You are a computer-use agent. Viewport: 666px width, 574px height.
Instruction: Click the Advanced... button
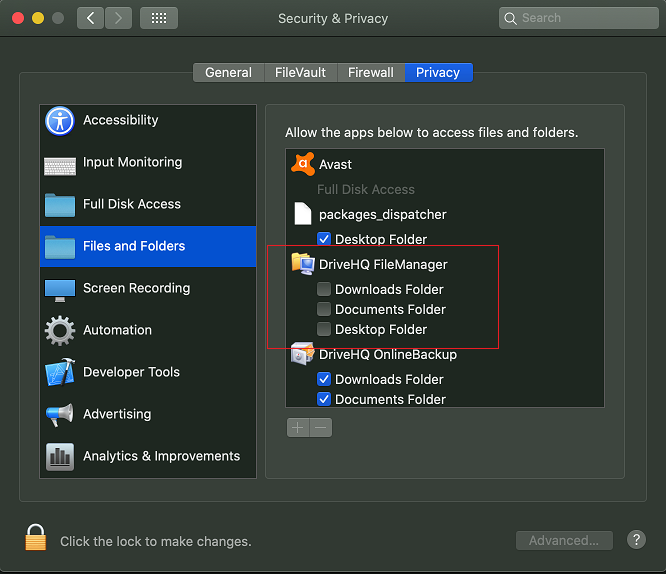pos(564,540)
